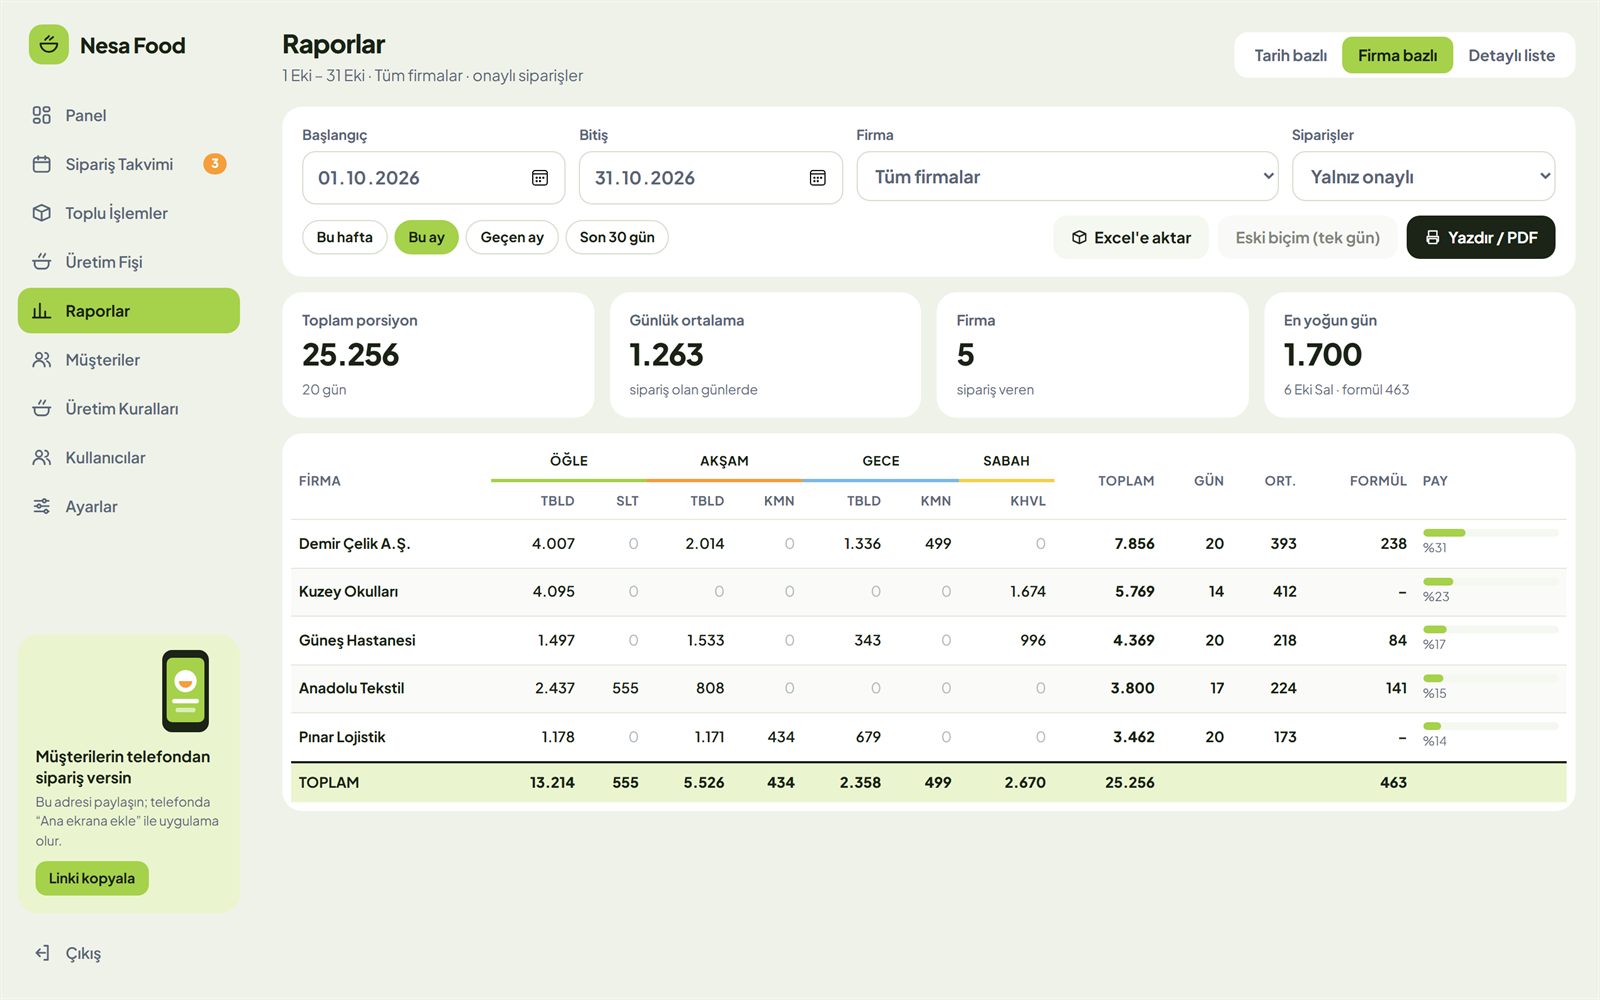Viewport: 1600px width, 1000px height.
Task: Click the Anadolu Tekstil row name
Action: (x=351, y=688)
